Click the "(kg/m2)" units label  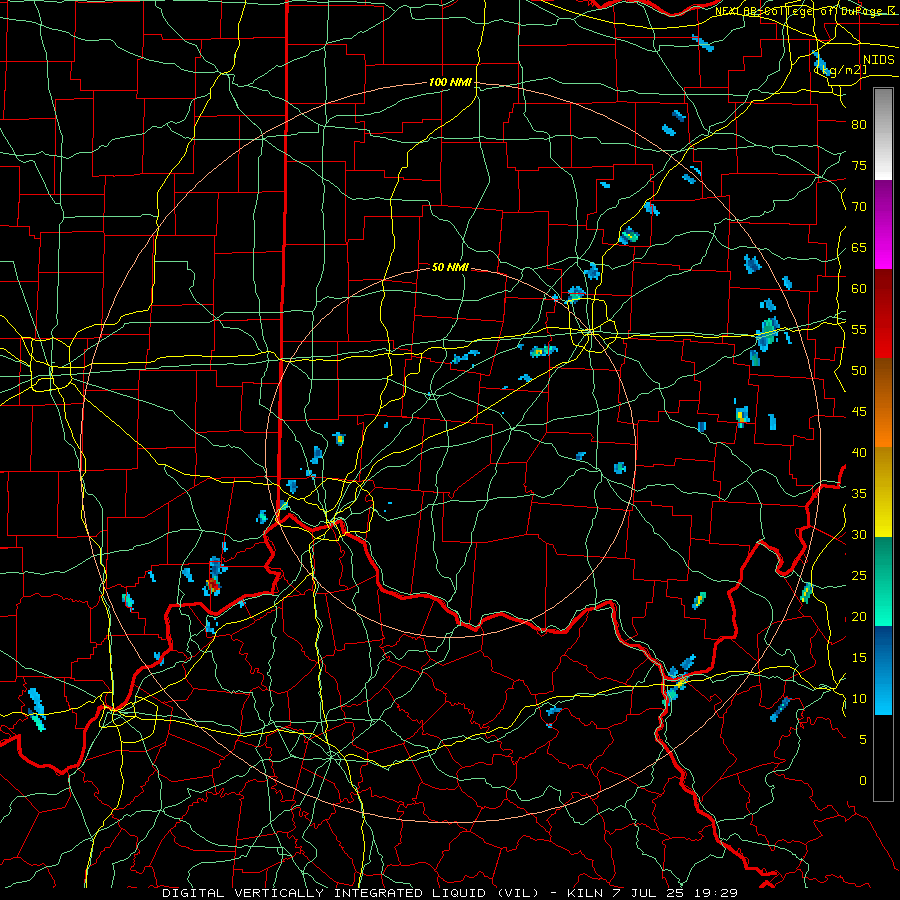(x=841, y=70)
